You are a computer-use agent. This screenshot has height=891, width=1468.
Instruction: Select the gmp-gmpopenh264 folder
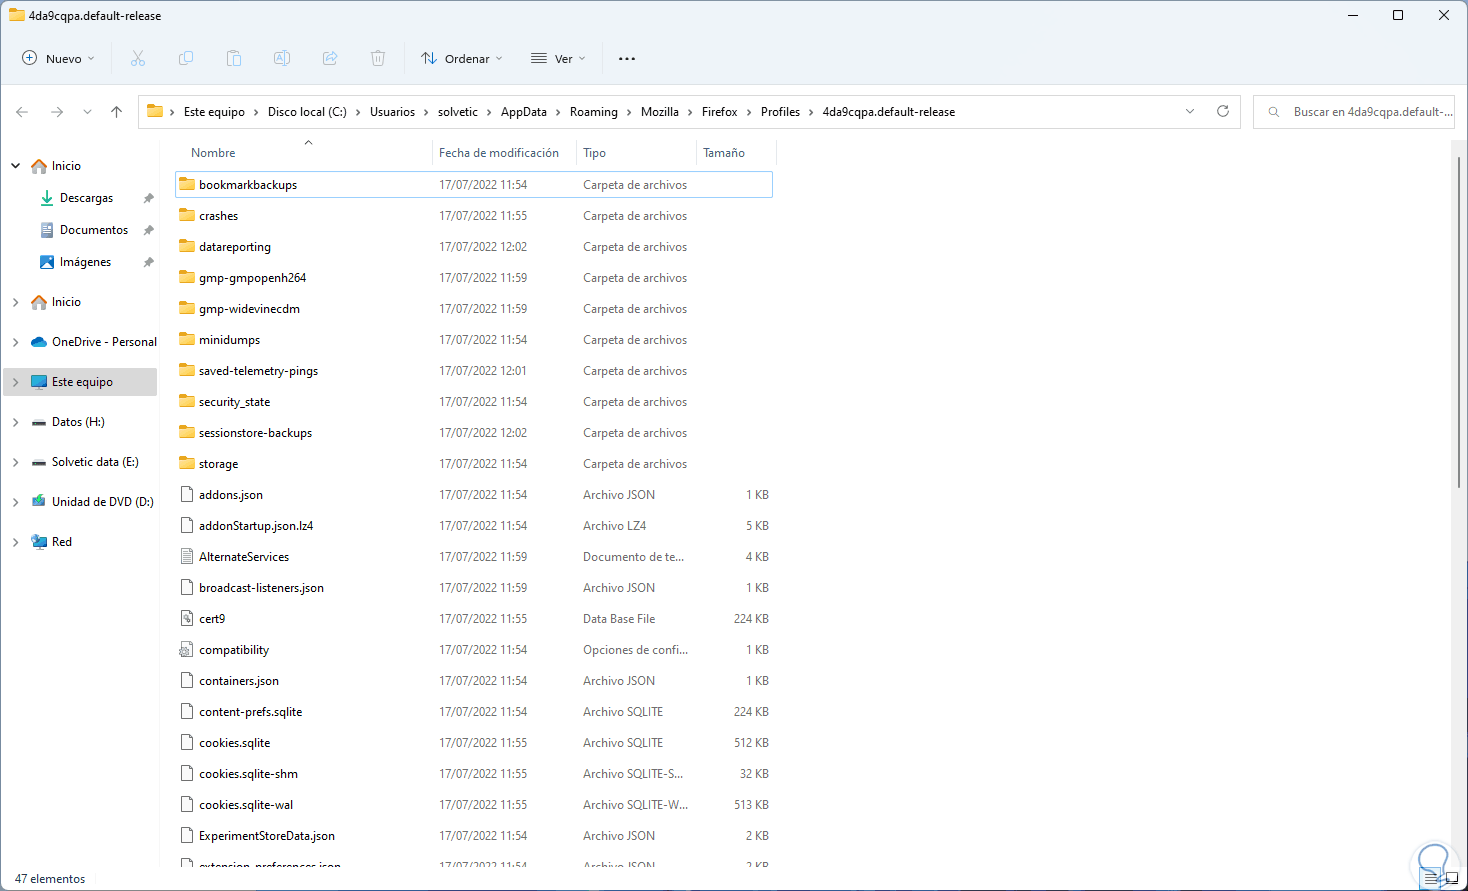474,277
